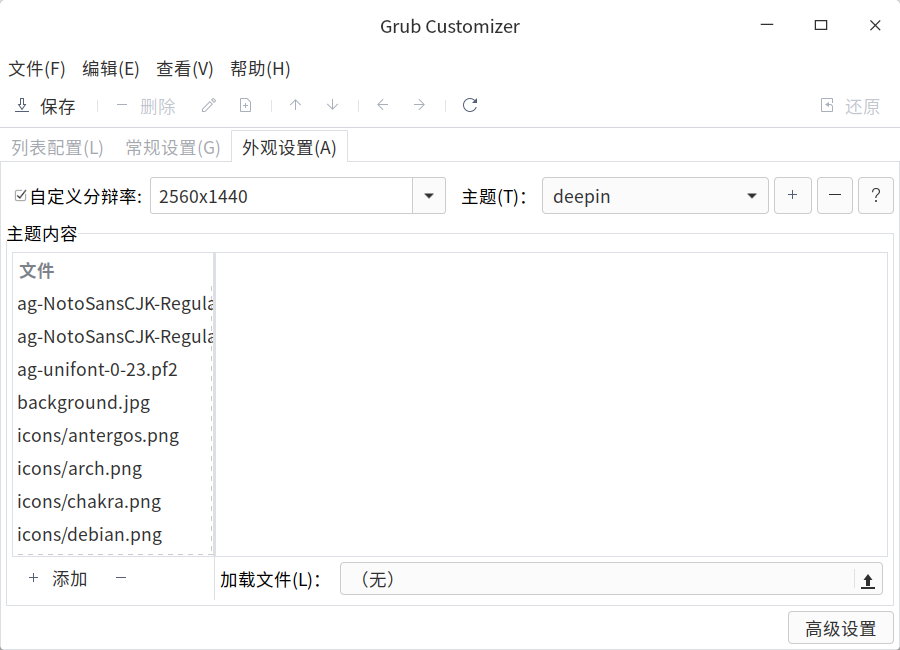Click the reload configuration icon

(470, 105)
